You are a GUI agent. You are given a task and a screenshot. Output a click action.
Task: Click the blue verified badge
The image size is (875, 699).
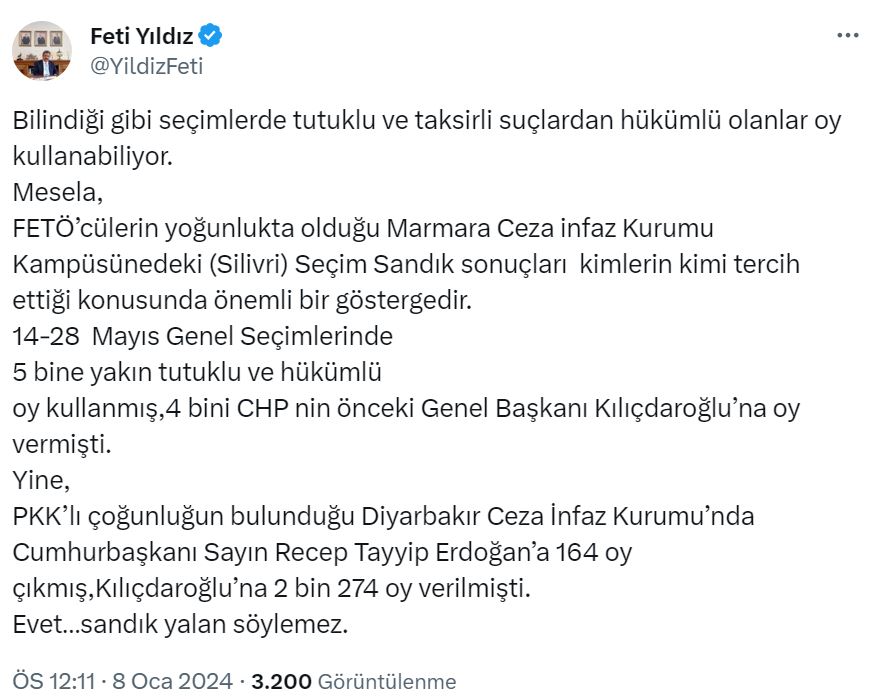click(211, 38)
